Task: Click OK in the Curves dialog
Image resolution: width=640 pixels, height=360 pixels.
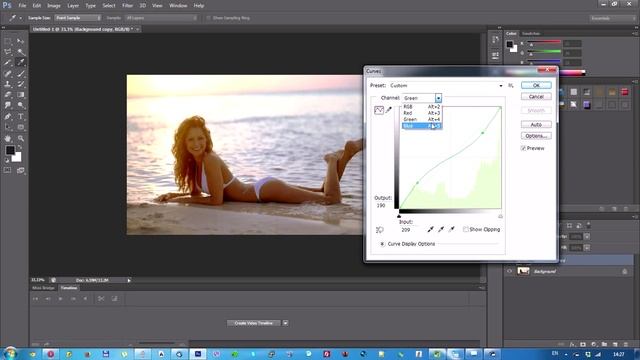Action: [x=536, y=85]
